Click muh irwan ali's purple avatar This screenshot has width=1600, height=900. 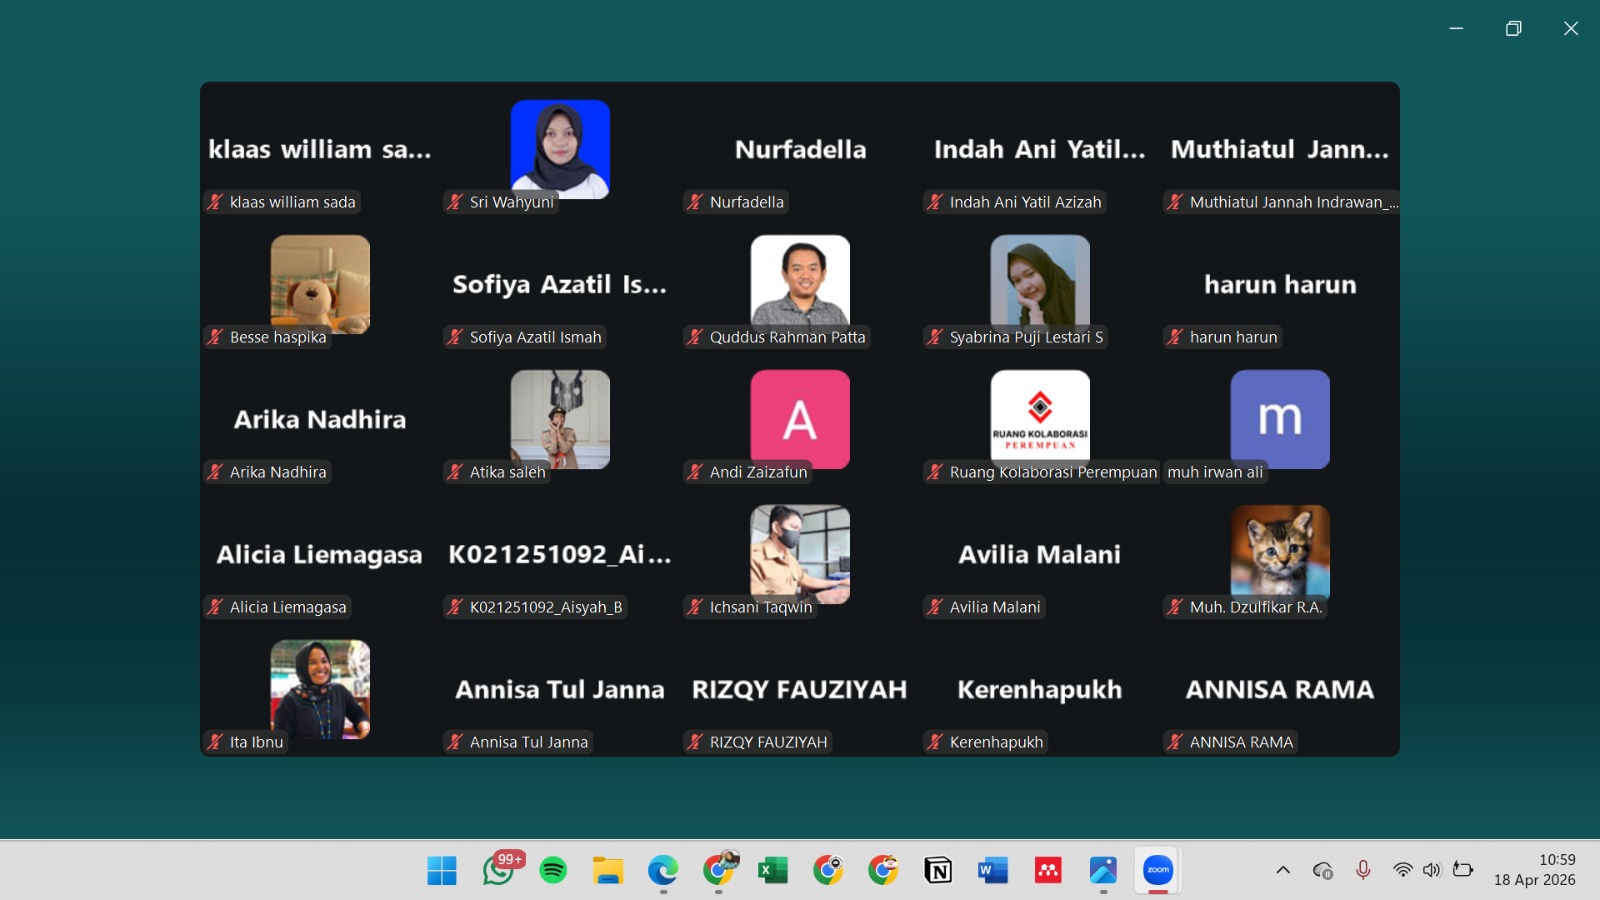1280,418
